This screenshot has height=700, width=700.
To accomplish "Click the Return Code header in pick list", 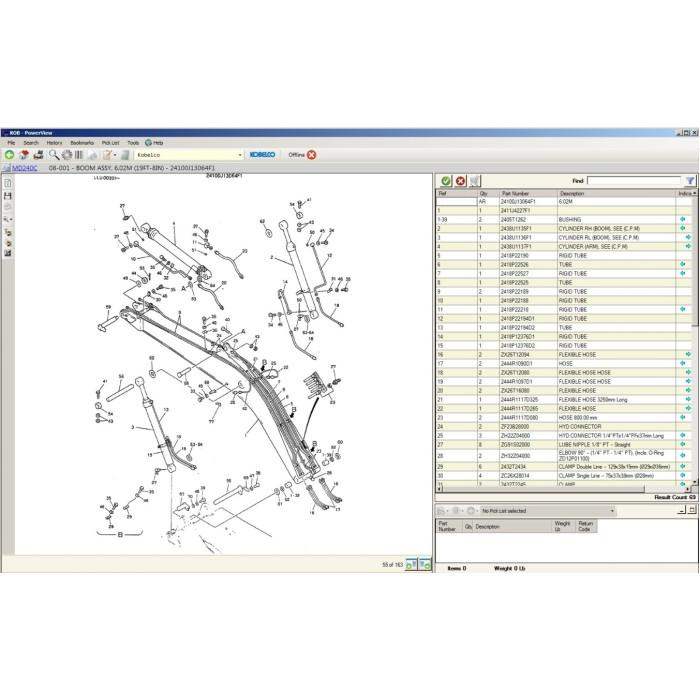I will click(585, 526).
